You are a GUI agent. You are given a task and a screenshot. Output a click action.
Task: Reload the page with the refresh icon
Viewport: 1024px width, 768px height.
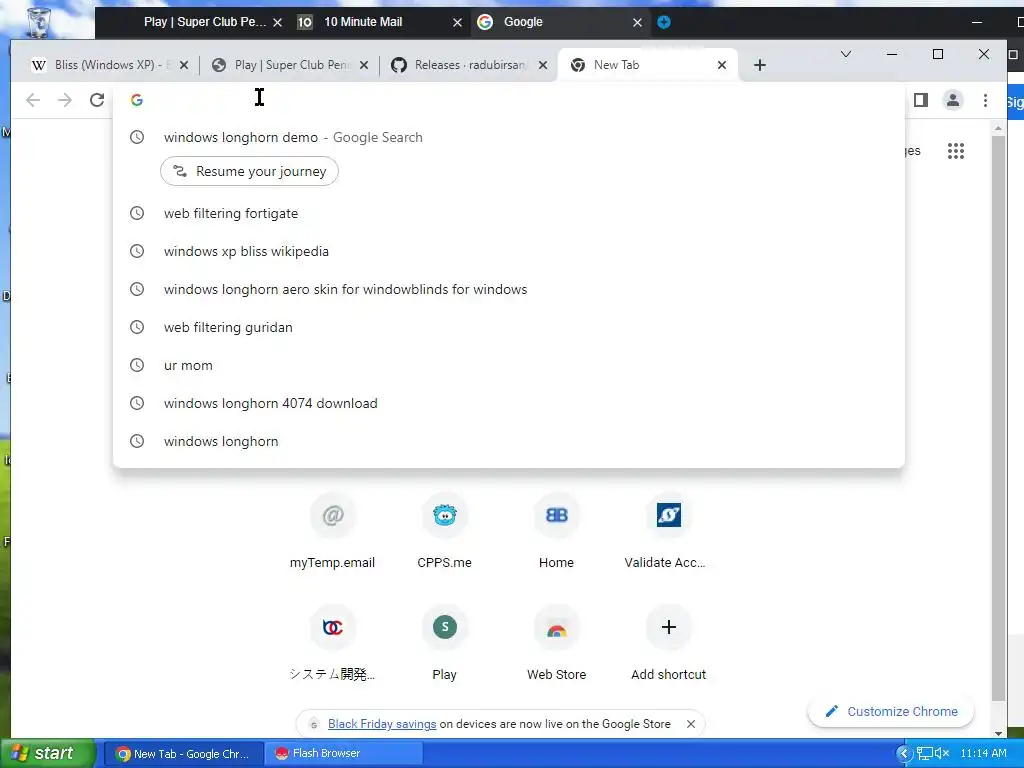(x=97, y=100)
